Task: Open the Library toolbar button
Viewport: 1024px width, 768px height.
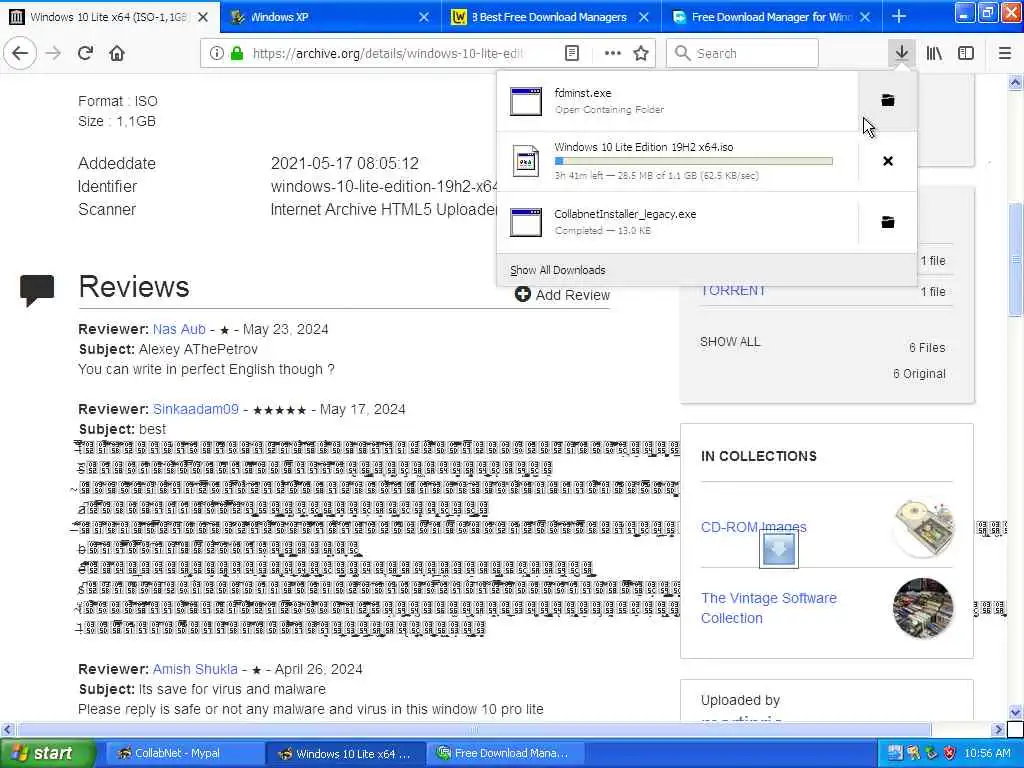Action: coord(934,54)
